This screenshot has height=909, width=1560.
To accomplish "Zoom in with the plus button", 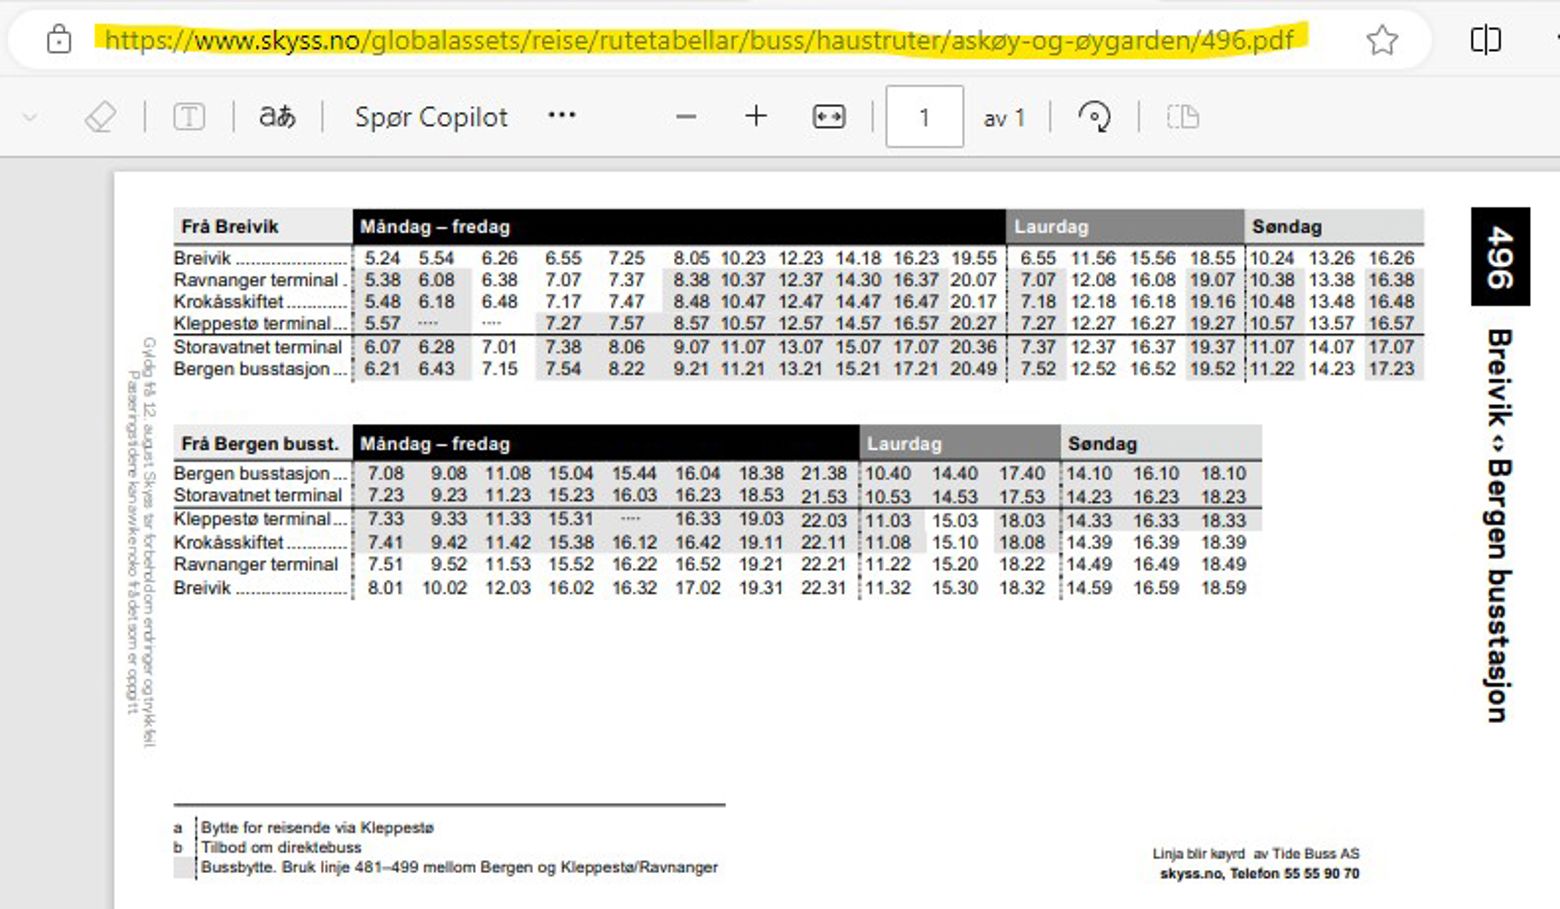I will tap(756, 116).
